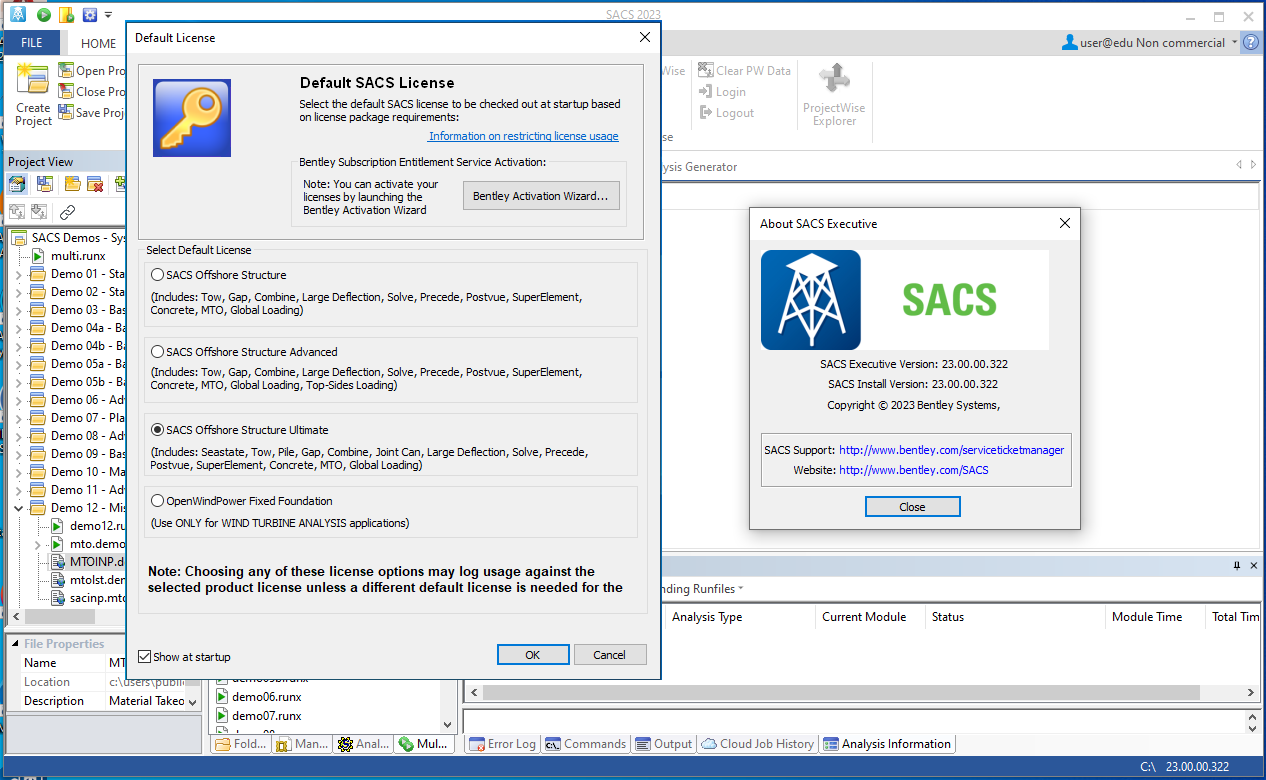The width and height of the screenshot is (1266, 780).
Task: Select demo06.runx in the file list
Action: tap(266, 697)
